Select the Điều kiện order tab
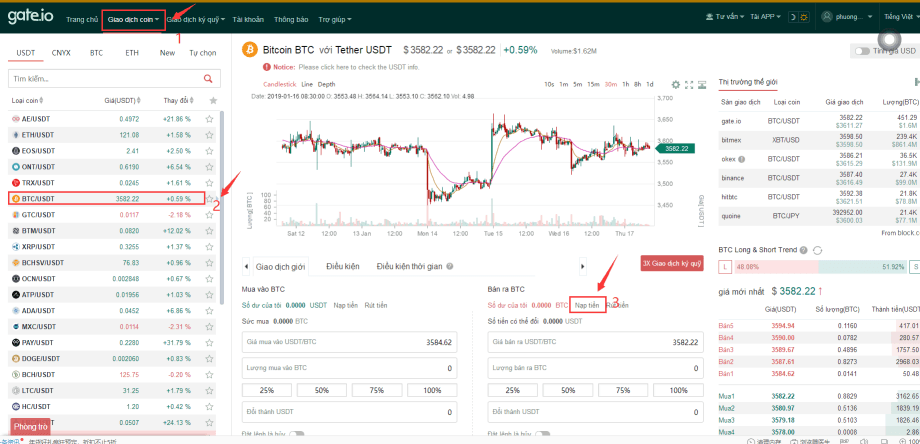920x444 pixels. point(343,266)
